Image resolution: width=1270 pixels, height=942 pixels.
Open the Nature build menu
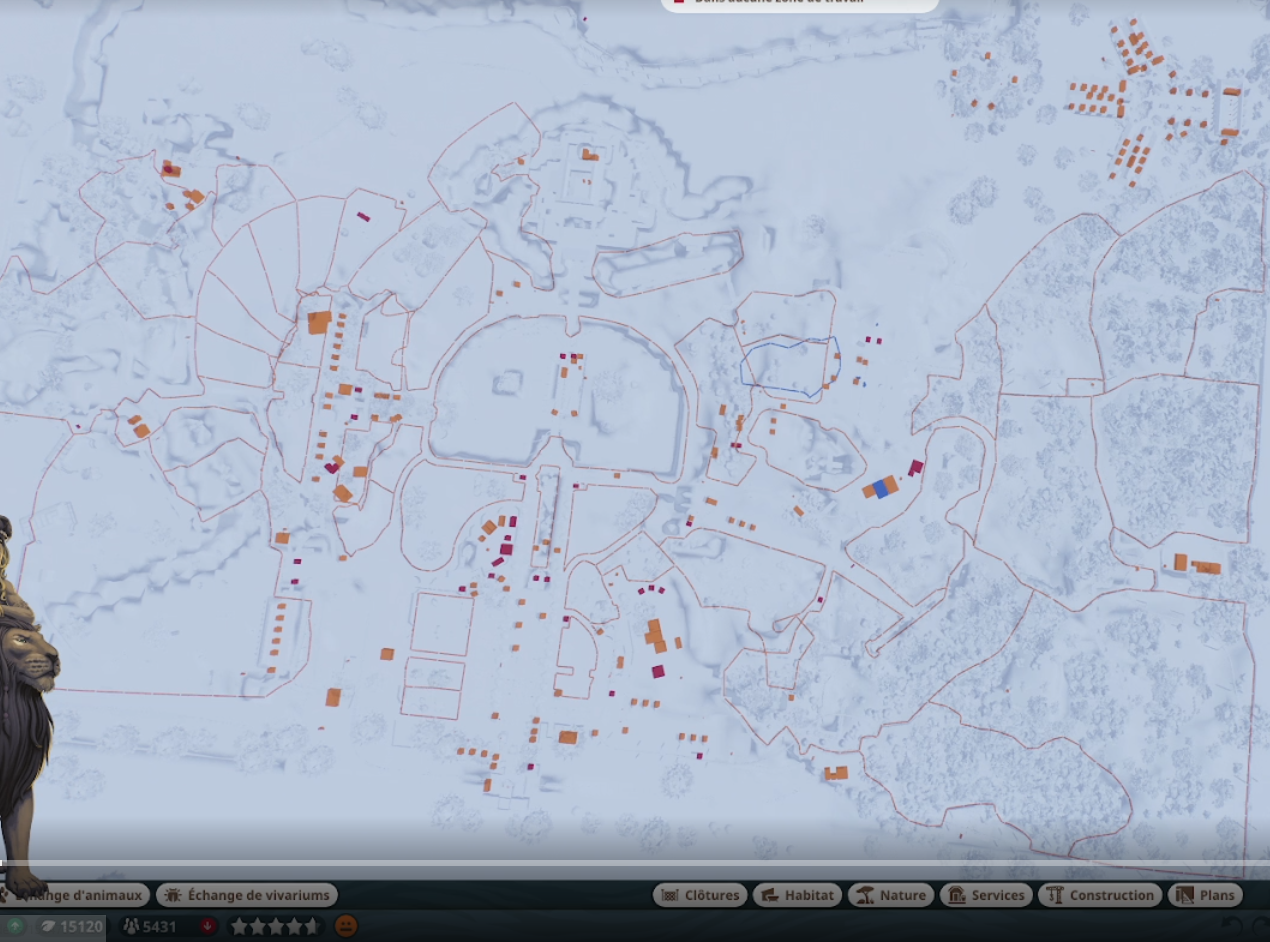(x=891, y=895)
